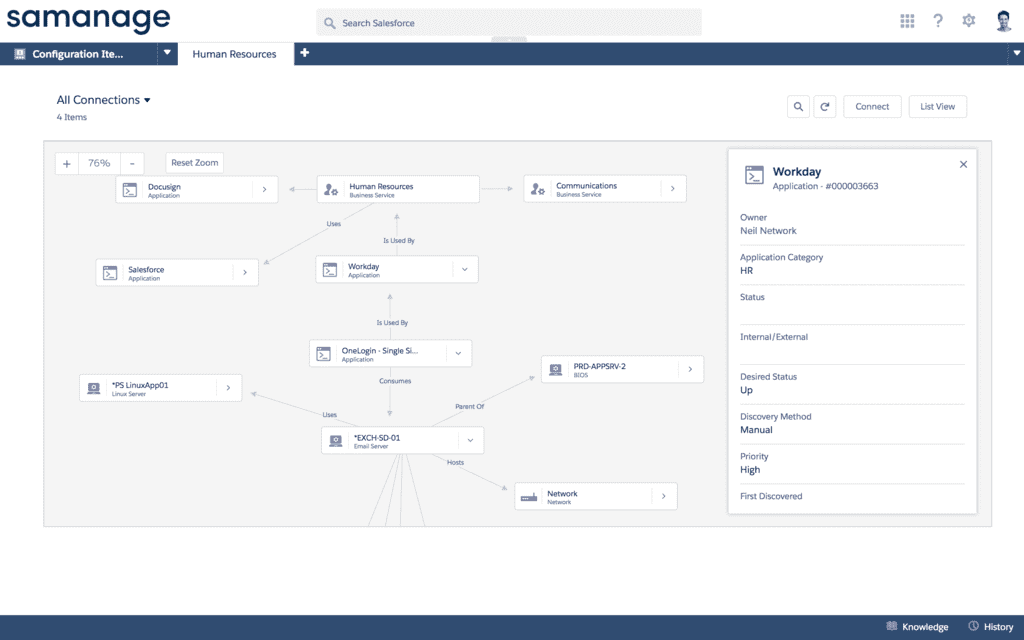This screenshot has height=640, width=1024.
Task: Select the Human Resources node label
Action: pyautogui.click(x=381, y=186)
